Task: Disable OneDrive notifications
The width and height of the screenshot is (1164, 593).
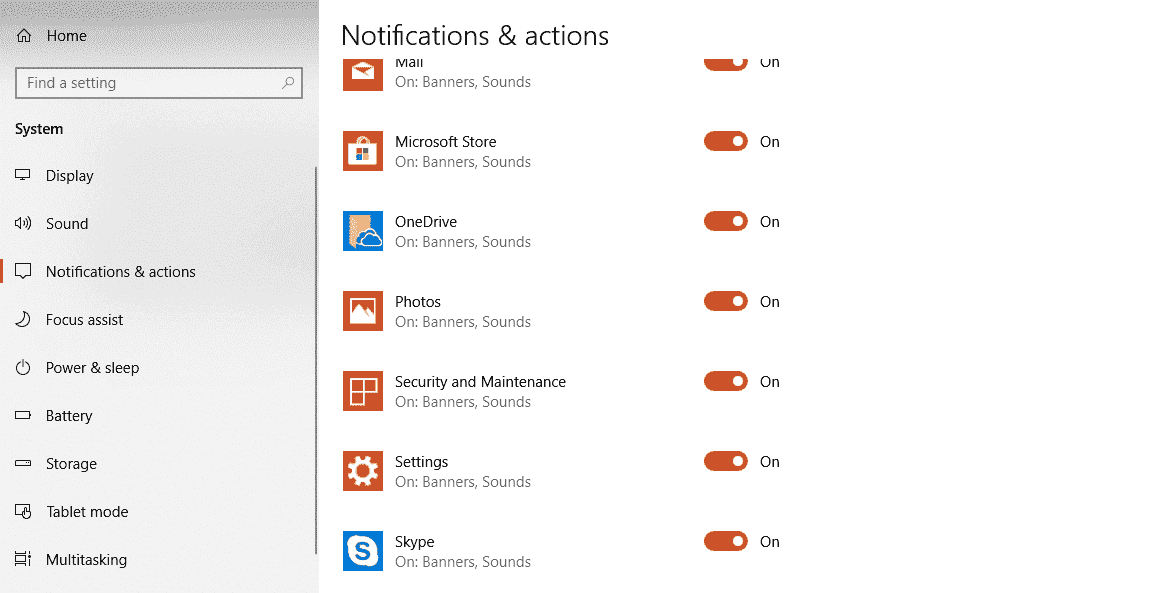Action: click(x=725, y=221)
